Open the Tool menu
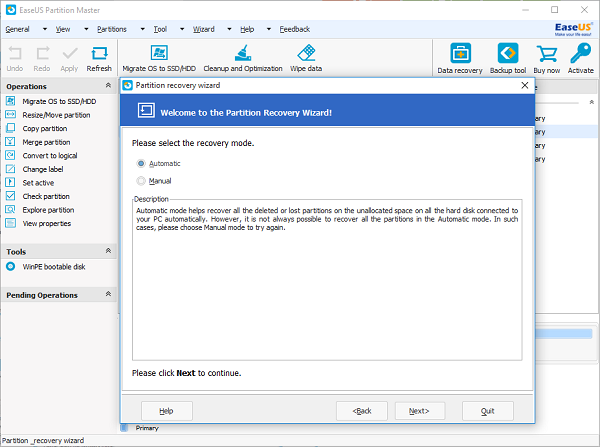 160,29
